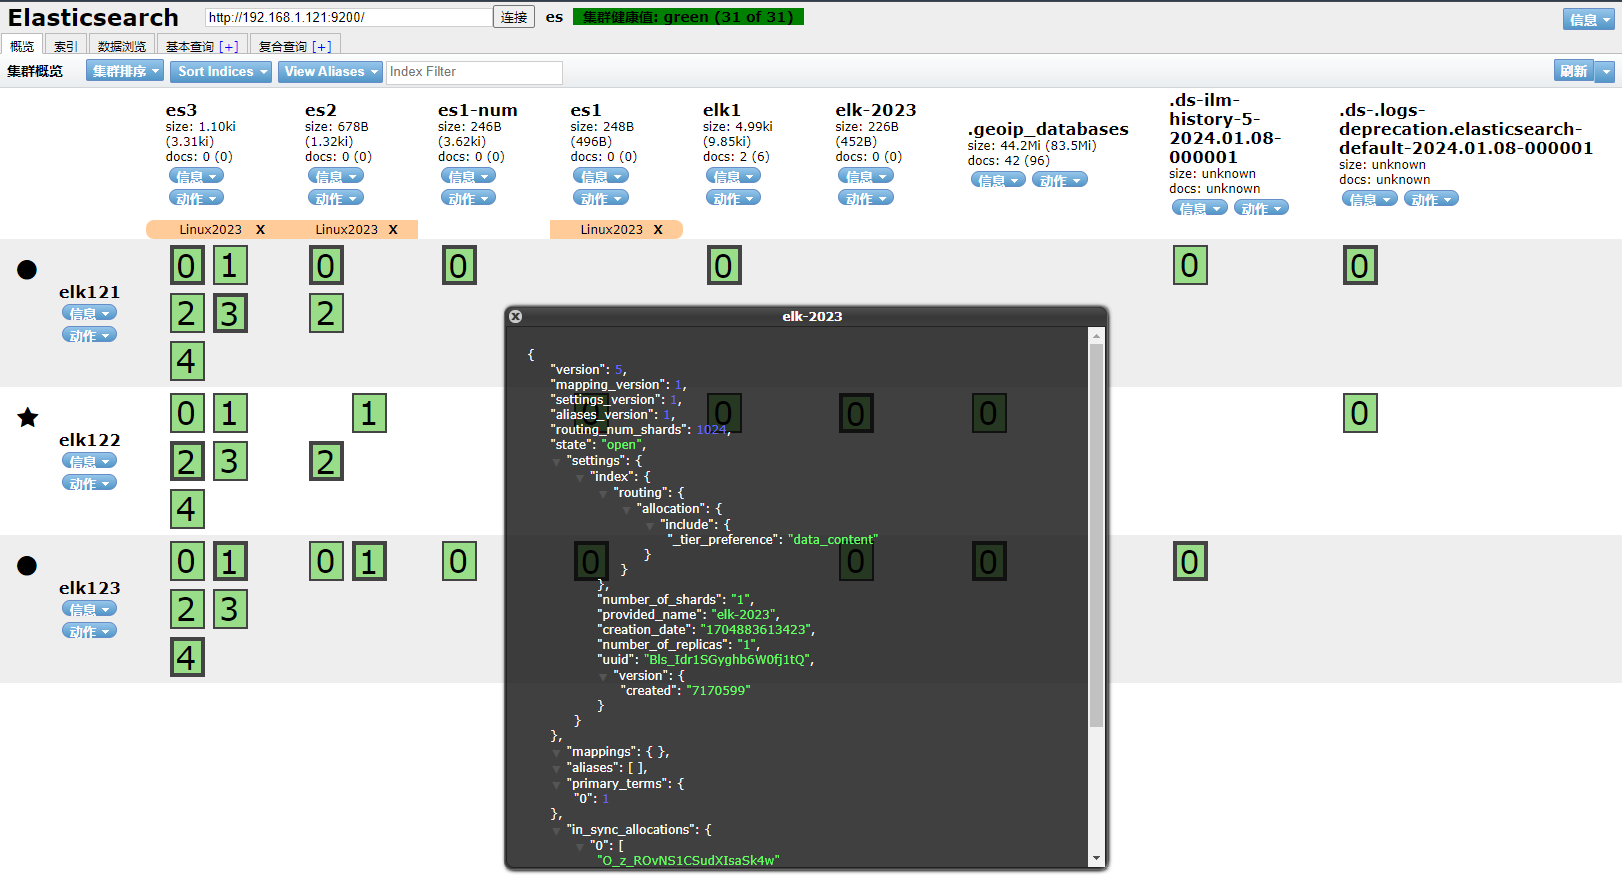Click the master star icon for elk122
The width and height of the screenshot is (1622, 879).
click(x=28, y=417)
